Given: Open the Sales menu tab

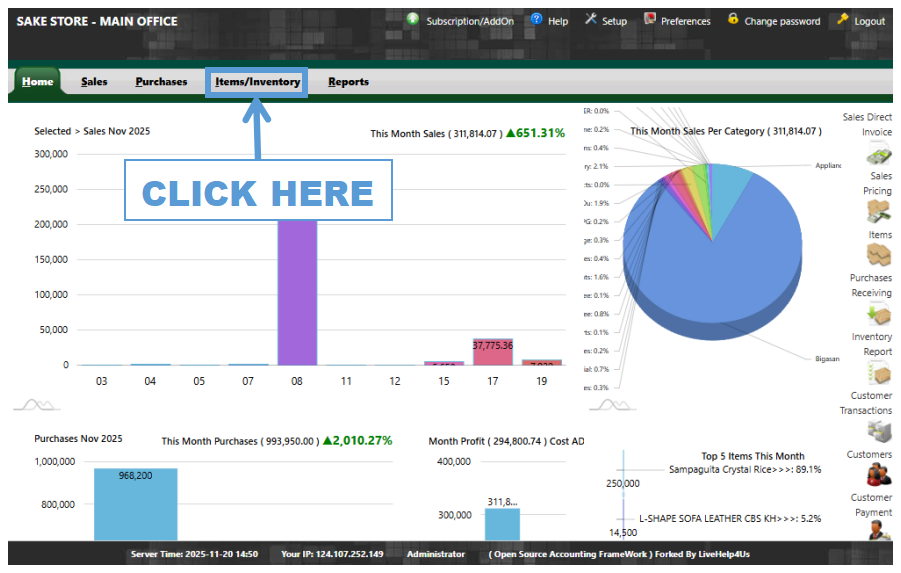Looking at the screenshot, I should pyautogui.click(x=94, y=82).
